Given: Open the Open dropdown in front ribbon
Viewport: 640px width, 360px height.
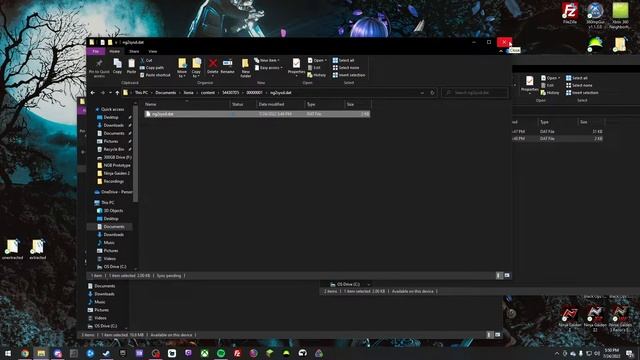Looking at the screenshot, I should point(317,60).
